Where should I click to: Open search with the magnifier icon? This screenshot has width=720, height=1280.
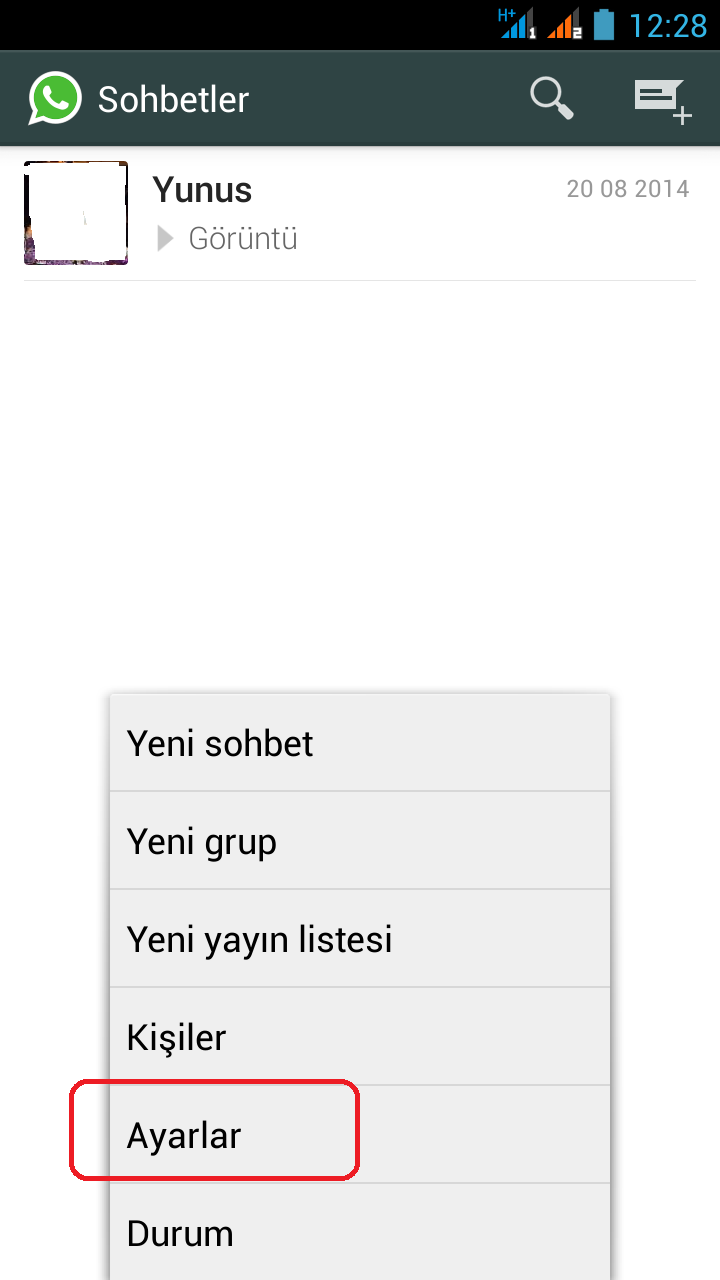tap(551, 98)
